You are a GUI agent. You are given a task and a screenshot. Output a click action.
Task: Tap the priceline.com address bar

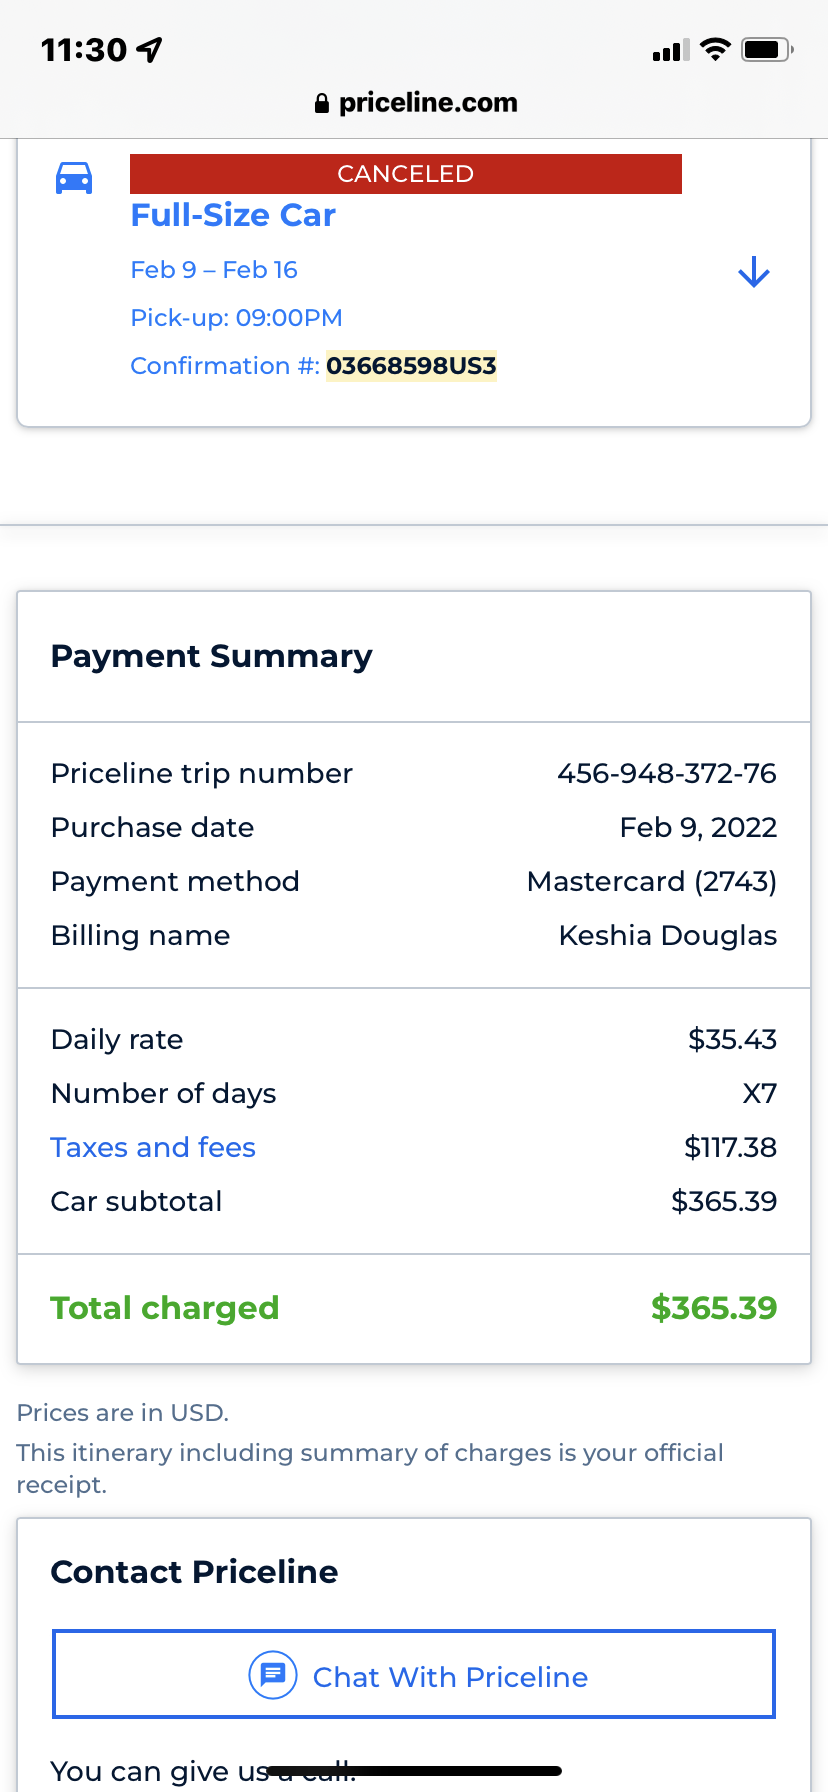point(414,103)
